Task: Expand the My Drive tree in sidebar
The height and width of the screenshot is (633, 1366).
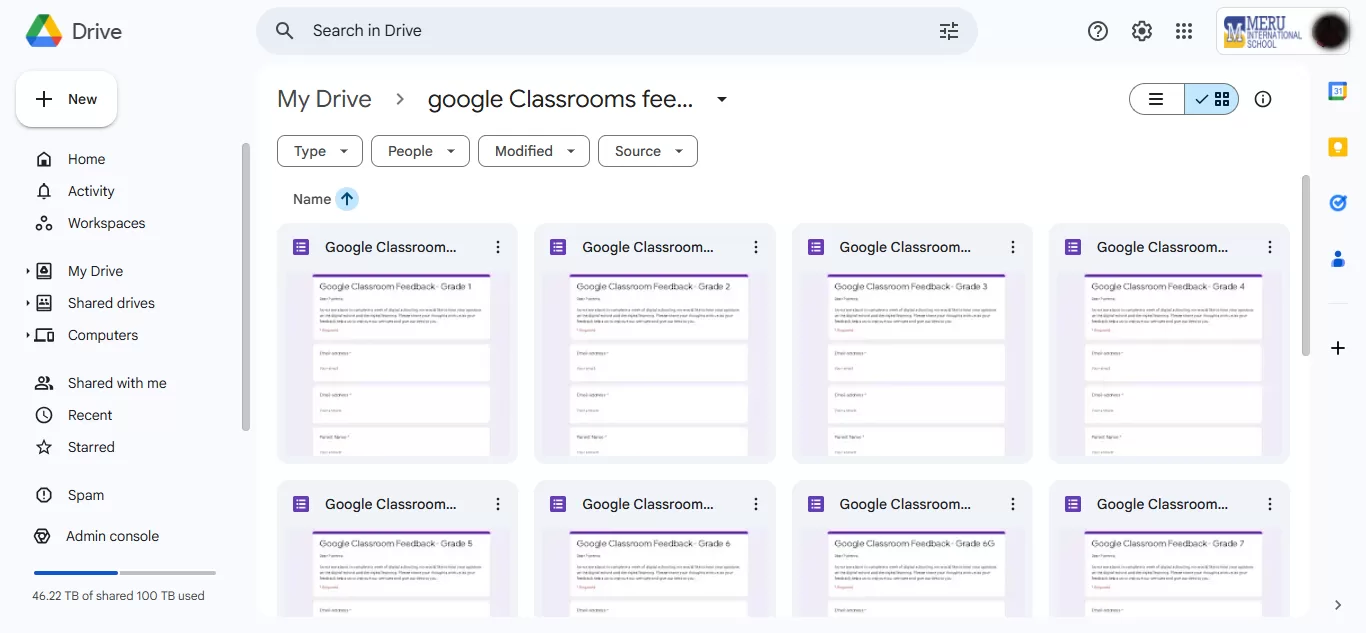Action: 28,271
